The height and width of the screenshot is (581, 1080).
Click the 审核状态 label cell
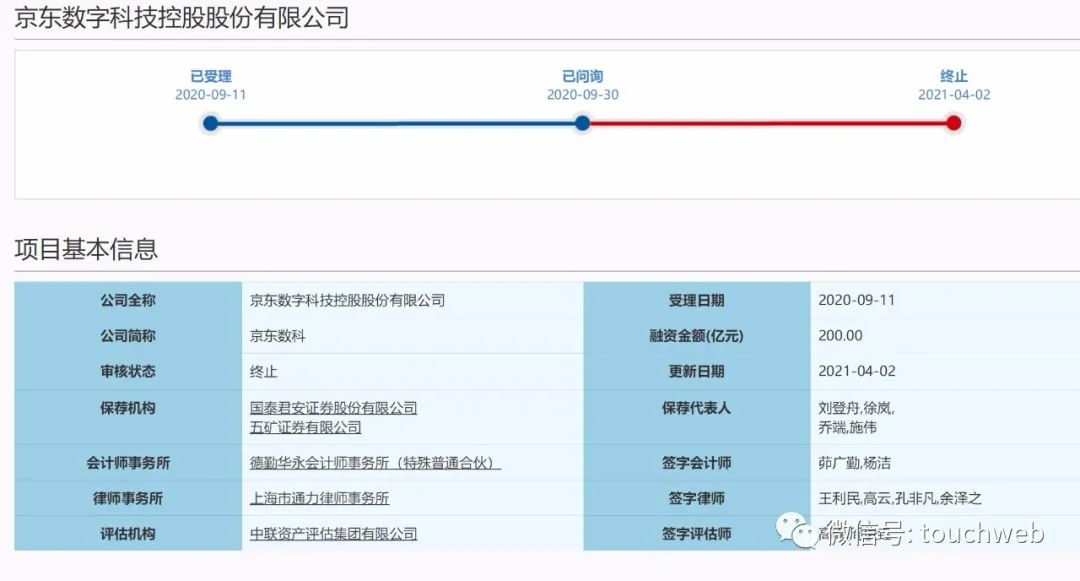pos(128,371)
